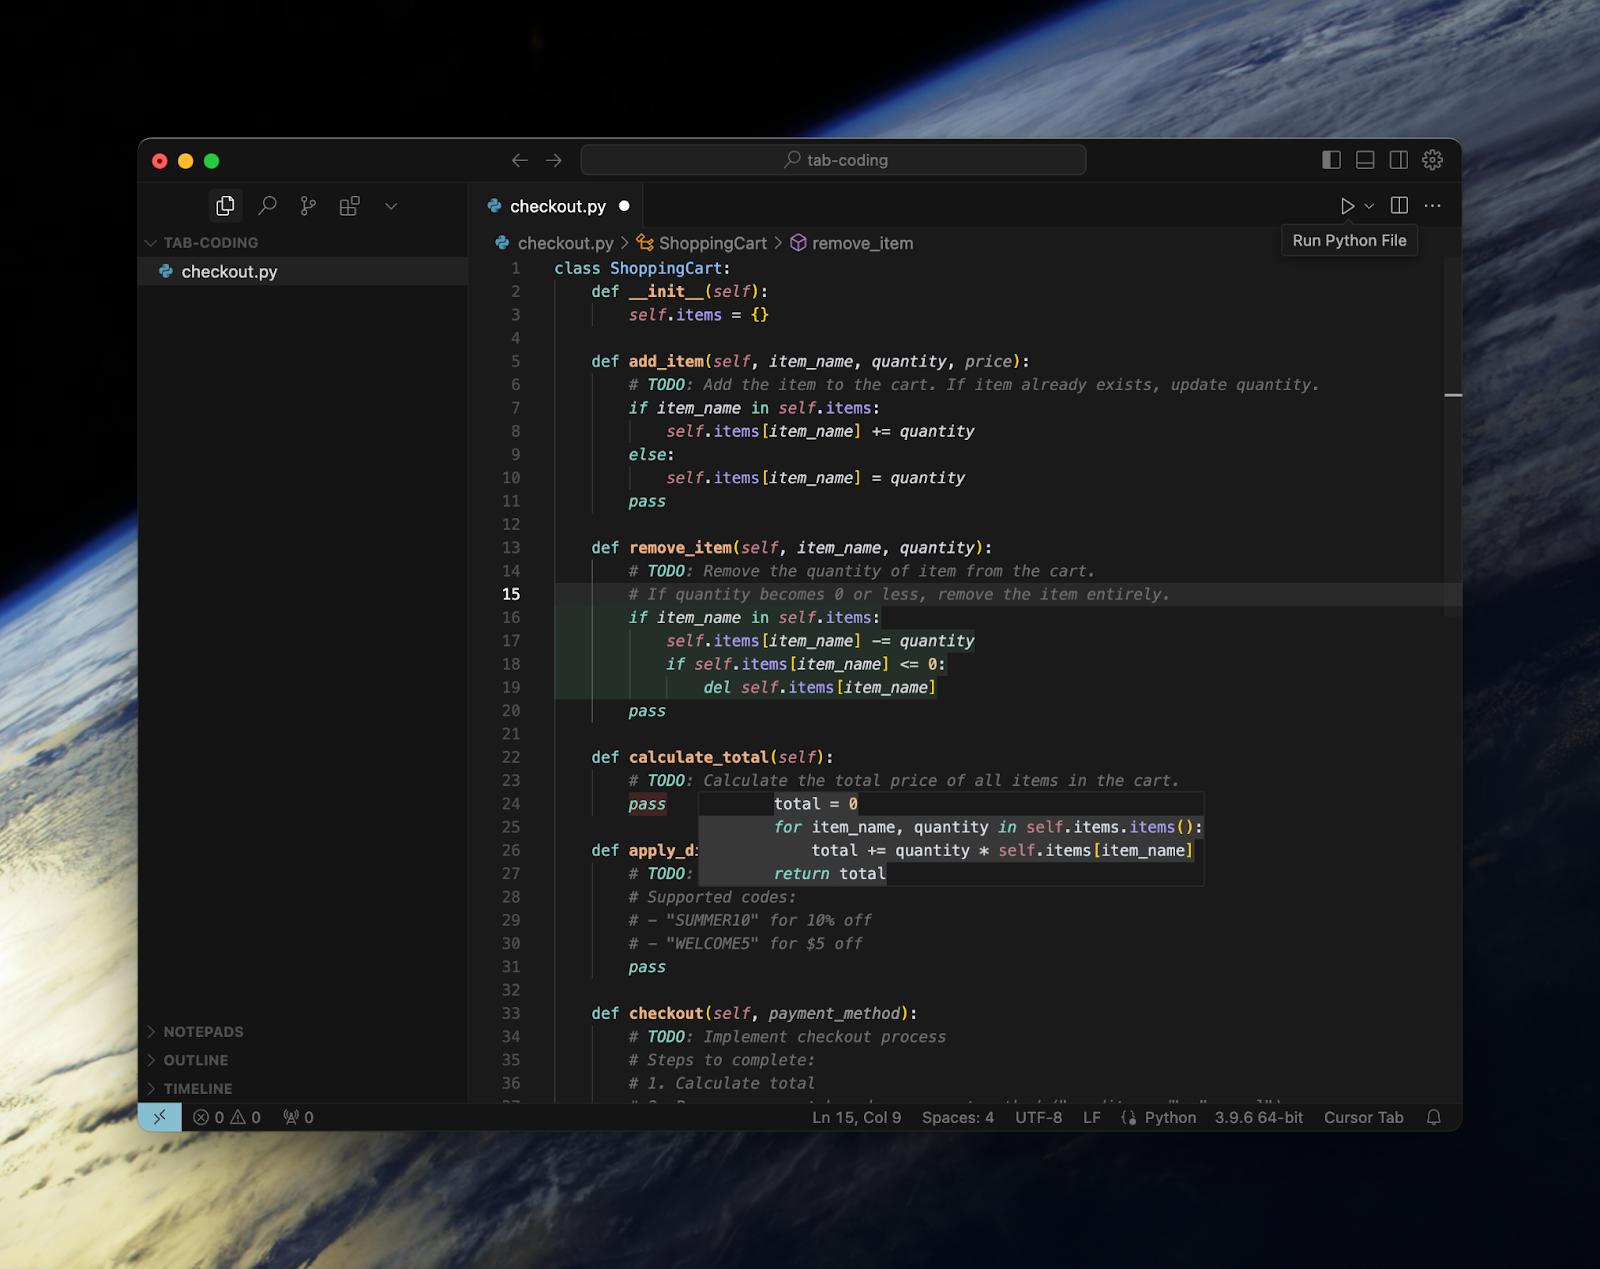Toggle the primary sidebar layout icon
Image resolution: width=1600 pixels, height=1269 pixels.
pos(1331,160)
